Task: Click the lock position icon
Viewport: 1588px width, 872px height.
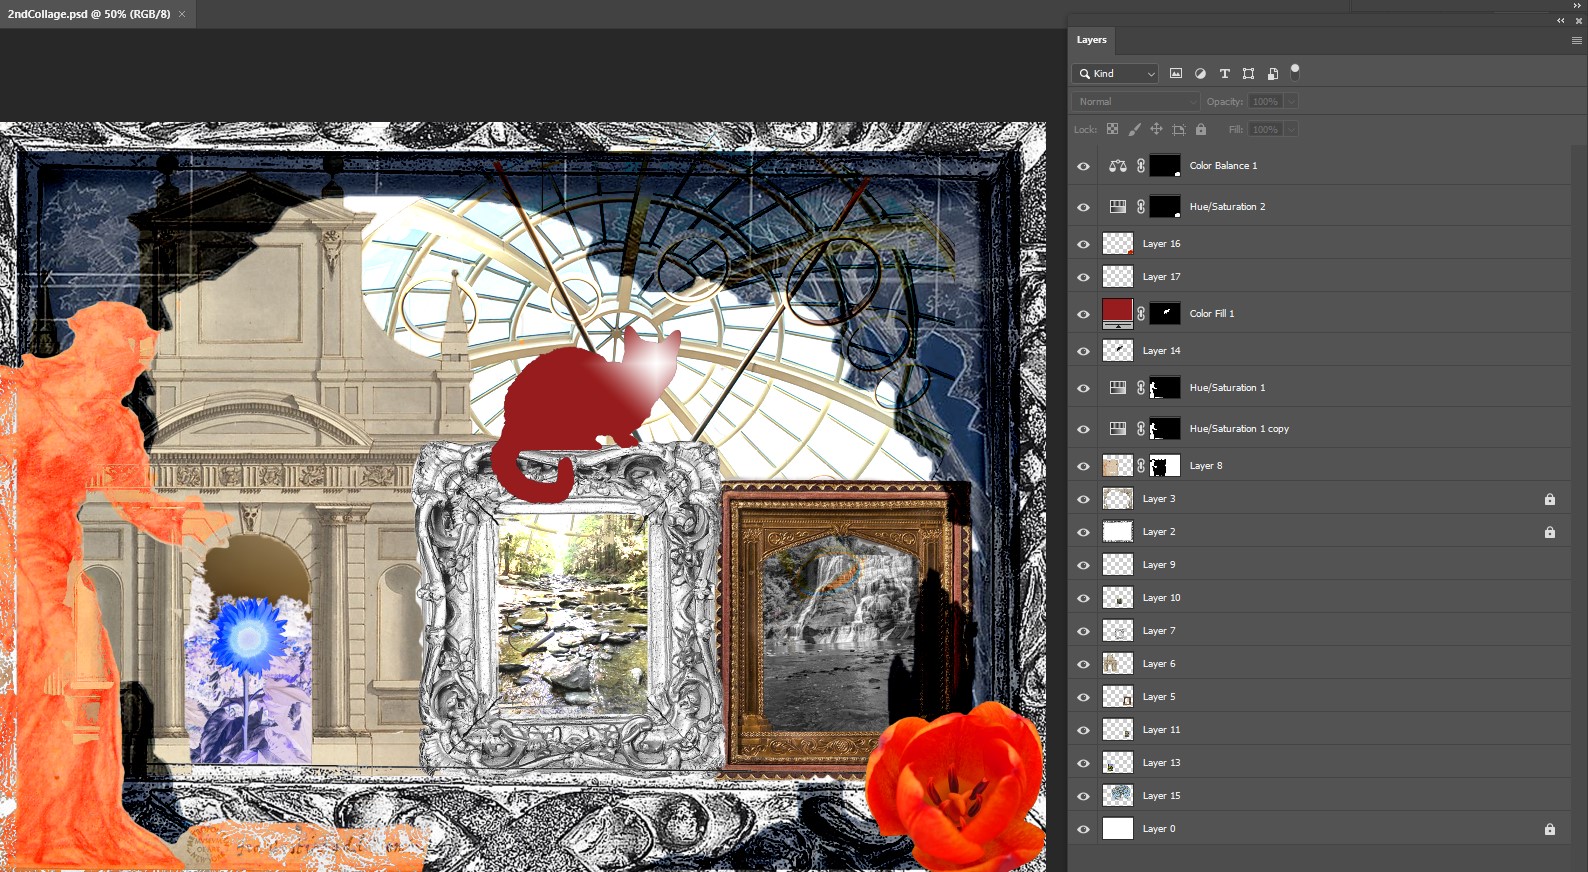Action: tap(1156, 129)
